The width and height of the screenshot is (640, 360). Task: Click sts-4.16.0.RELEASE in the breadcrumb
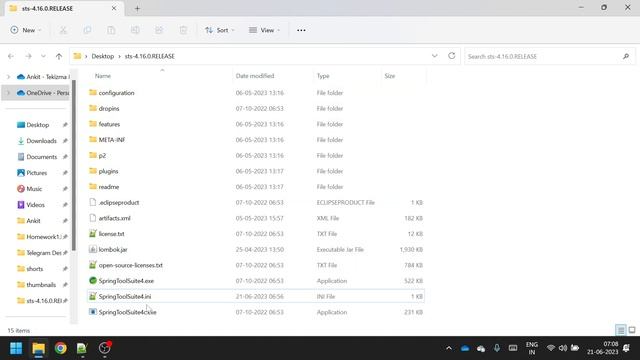(x=149, y=56)
